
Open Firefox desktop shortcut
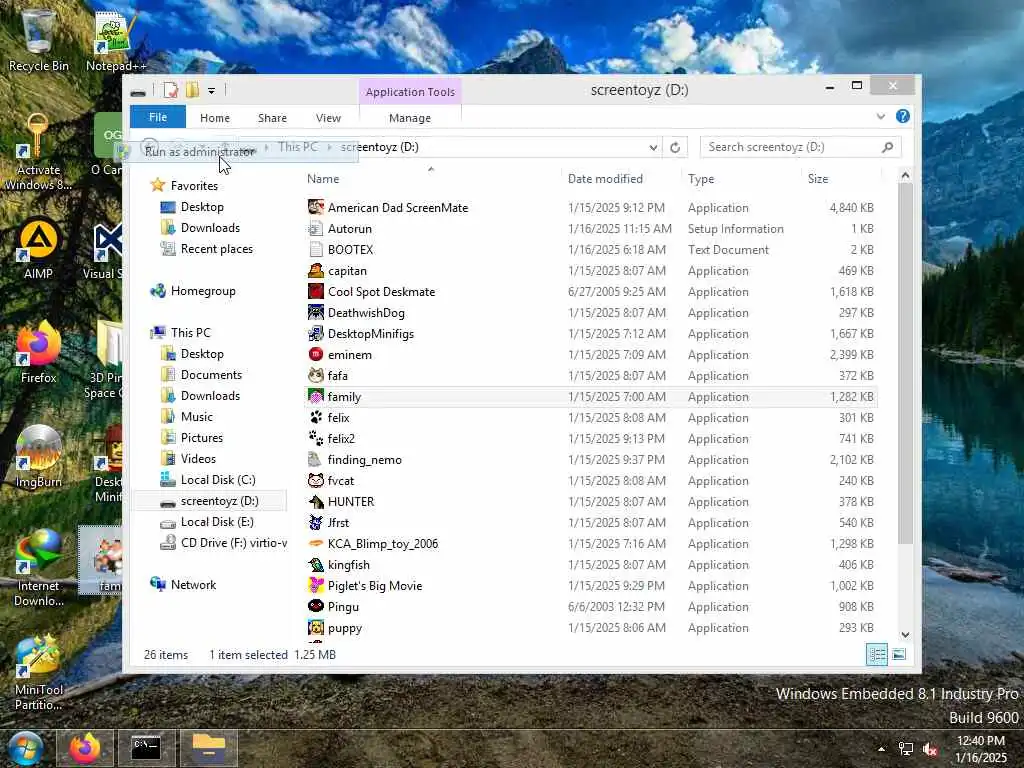pos(39,352)
